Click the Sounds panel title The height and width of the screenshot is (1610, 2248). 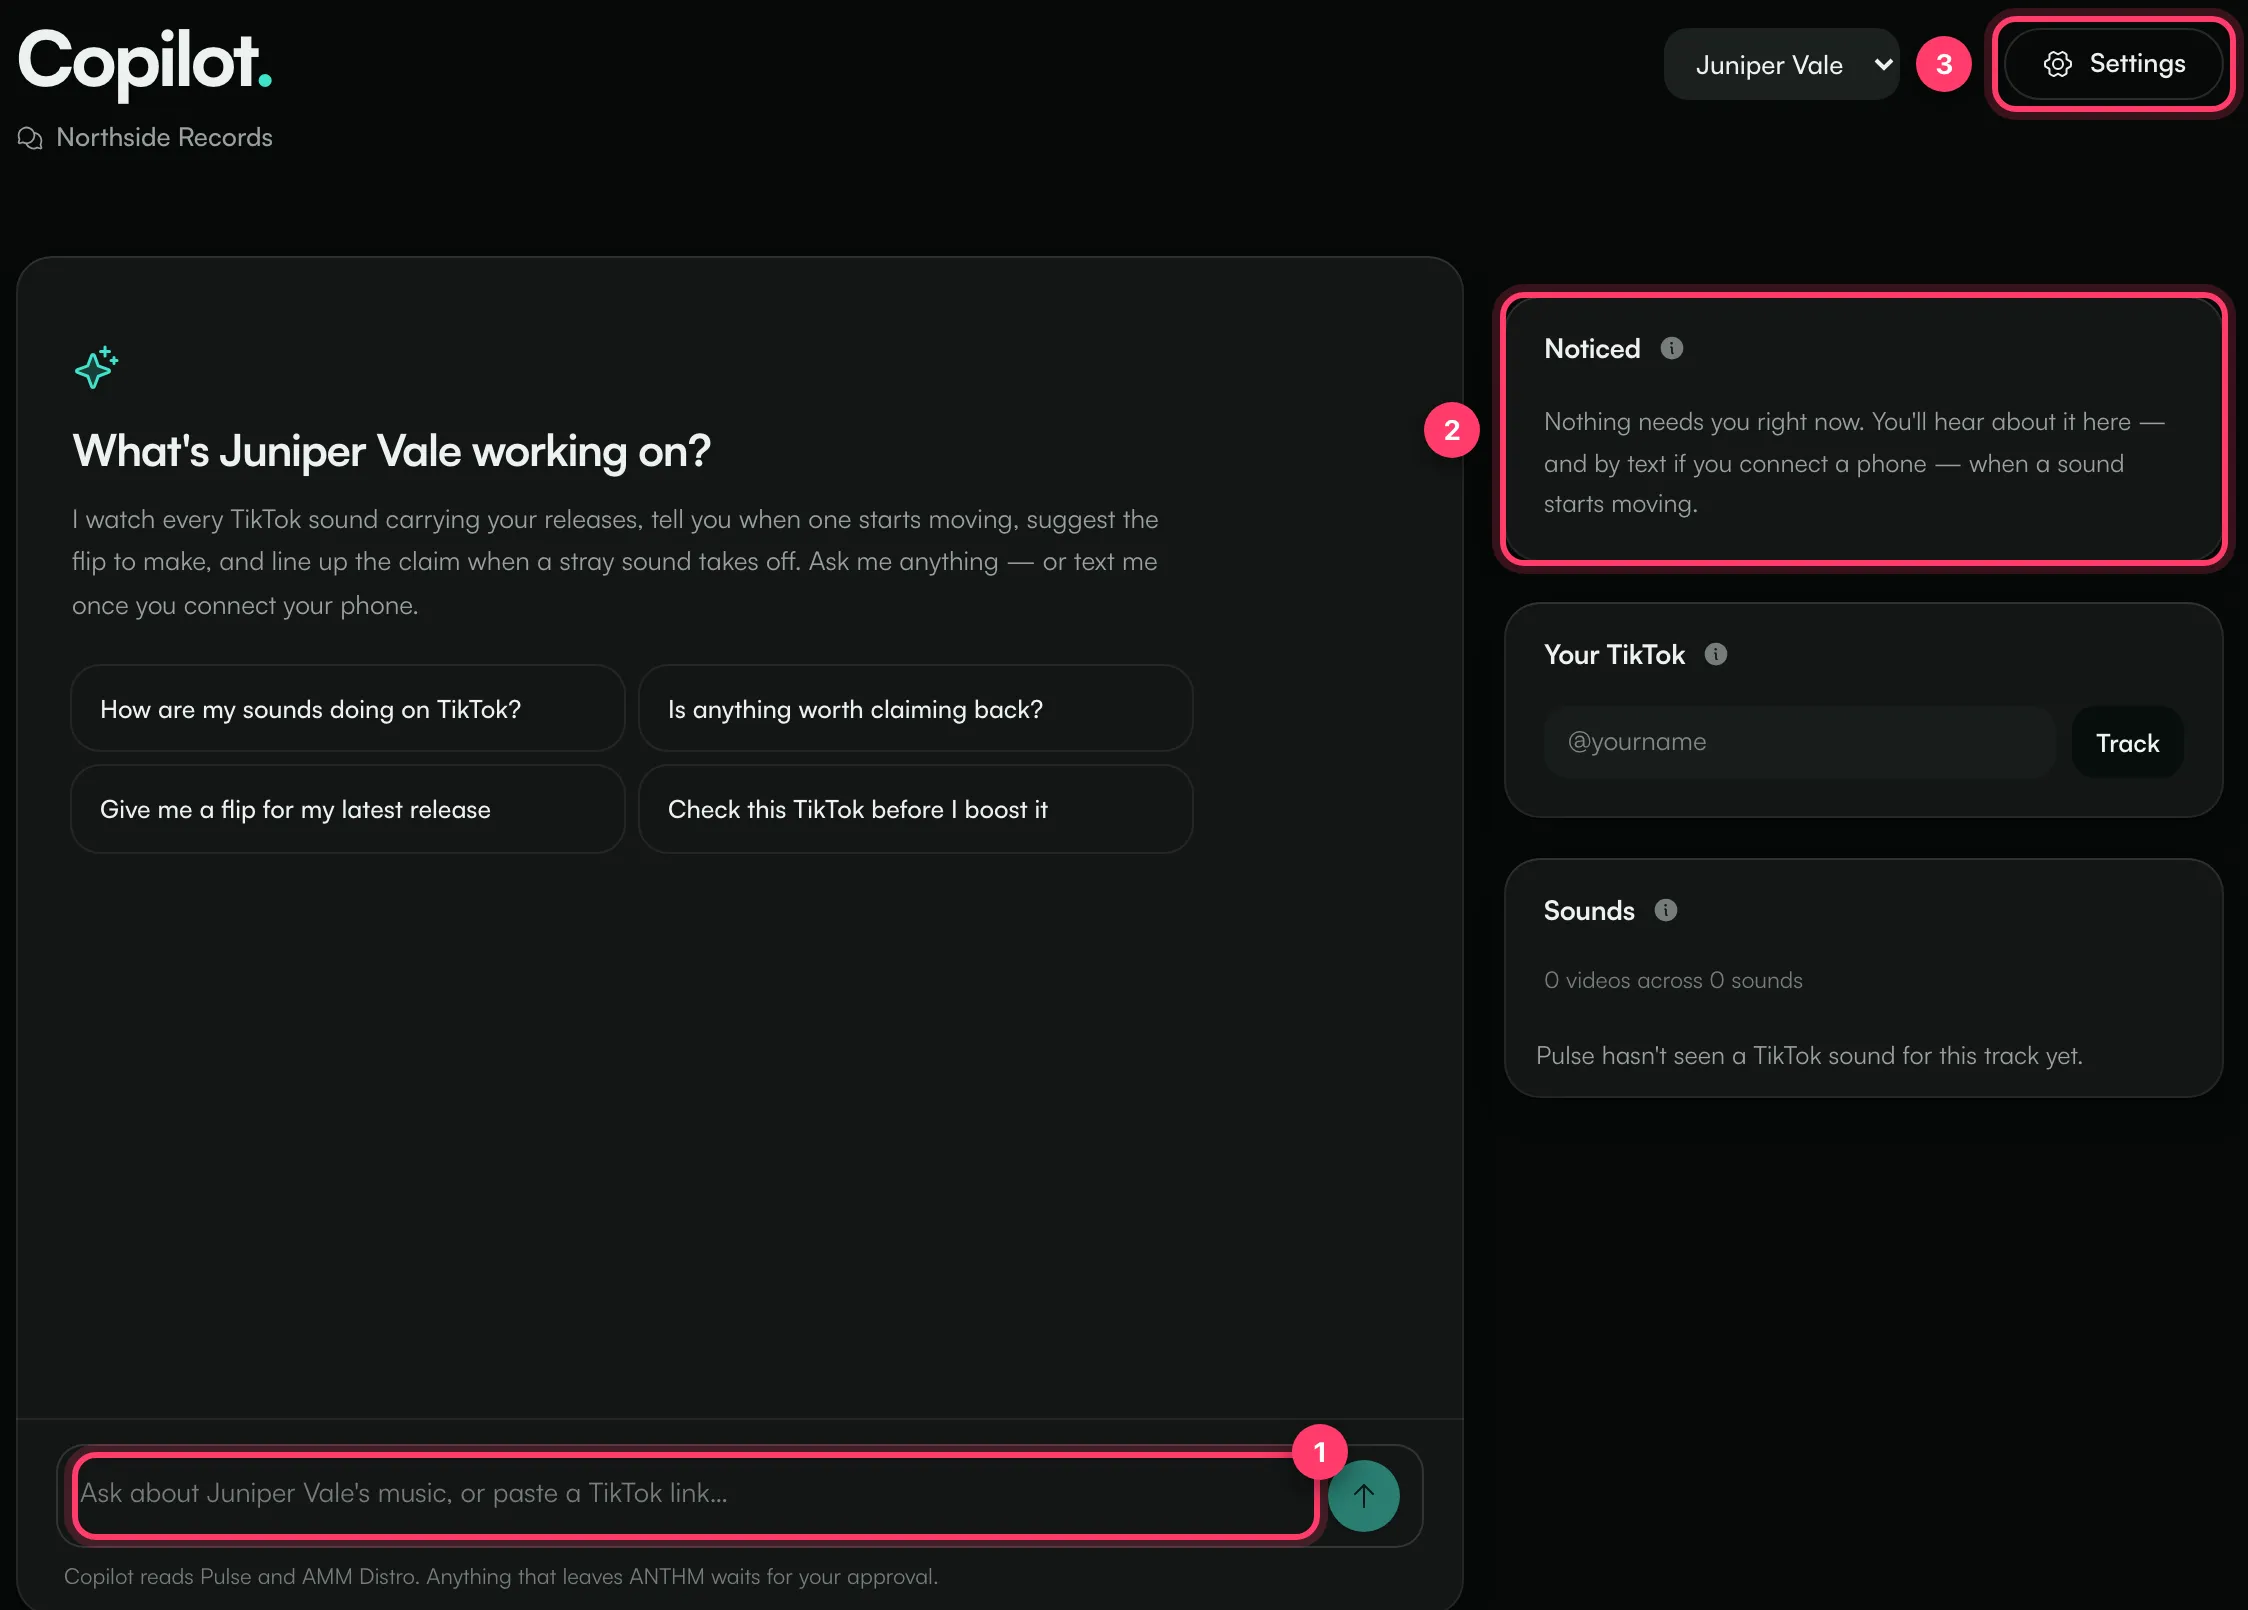[x=1589, y=910]
